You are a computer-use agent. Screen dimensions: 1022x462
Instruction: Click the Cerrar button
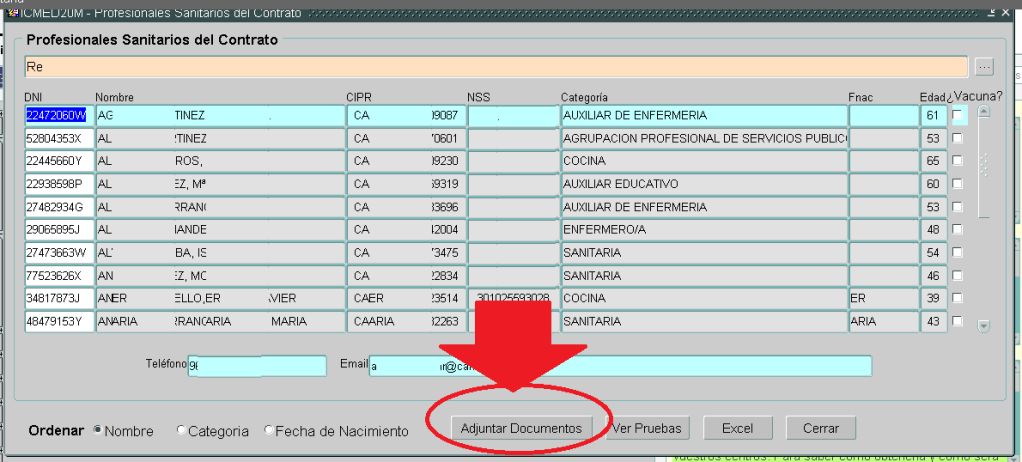click(820, 428)
